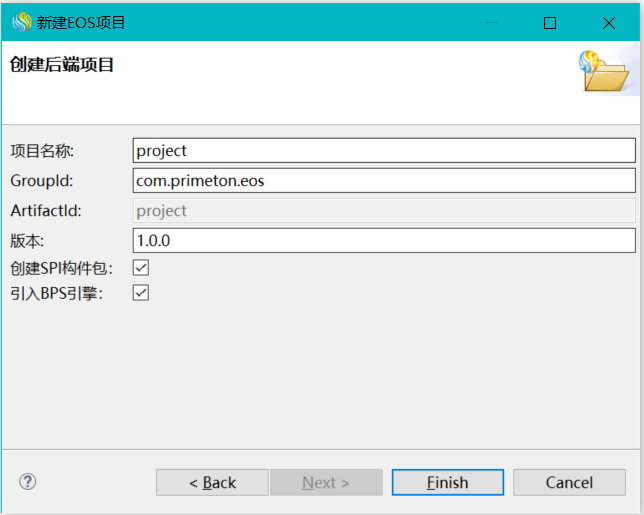
Task: Toggle the 引入BPS引擎 checkbox
Action: (x=141, y=293)
